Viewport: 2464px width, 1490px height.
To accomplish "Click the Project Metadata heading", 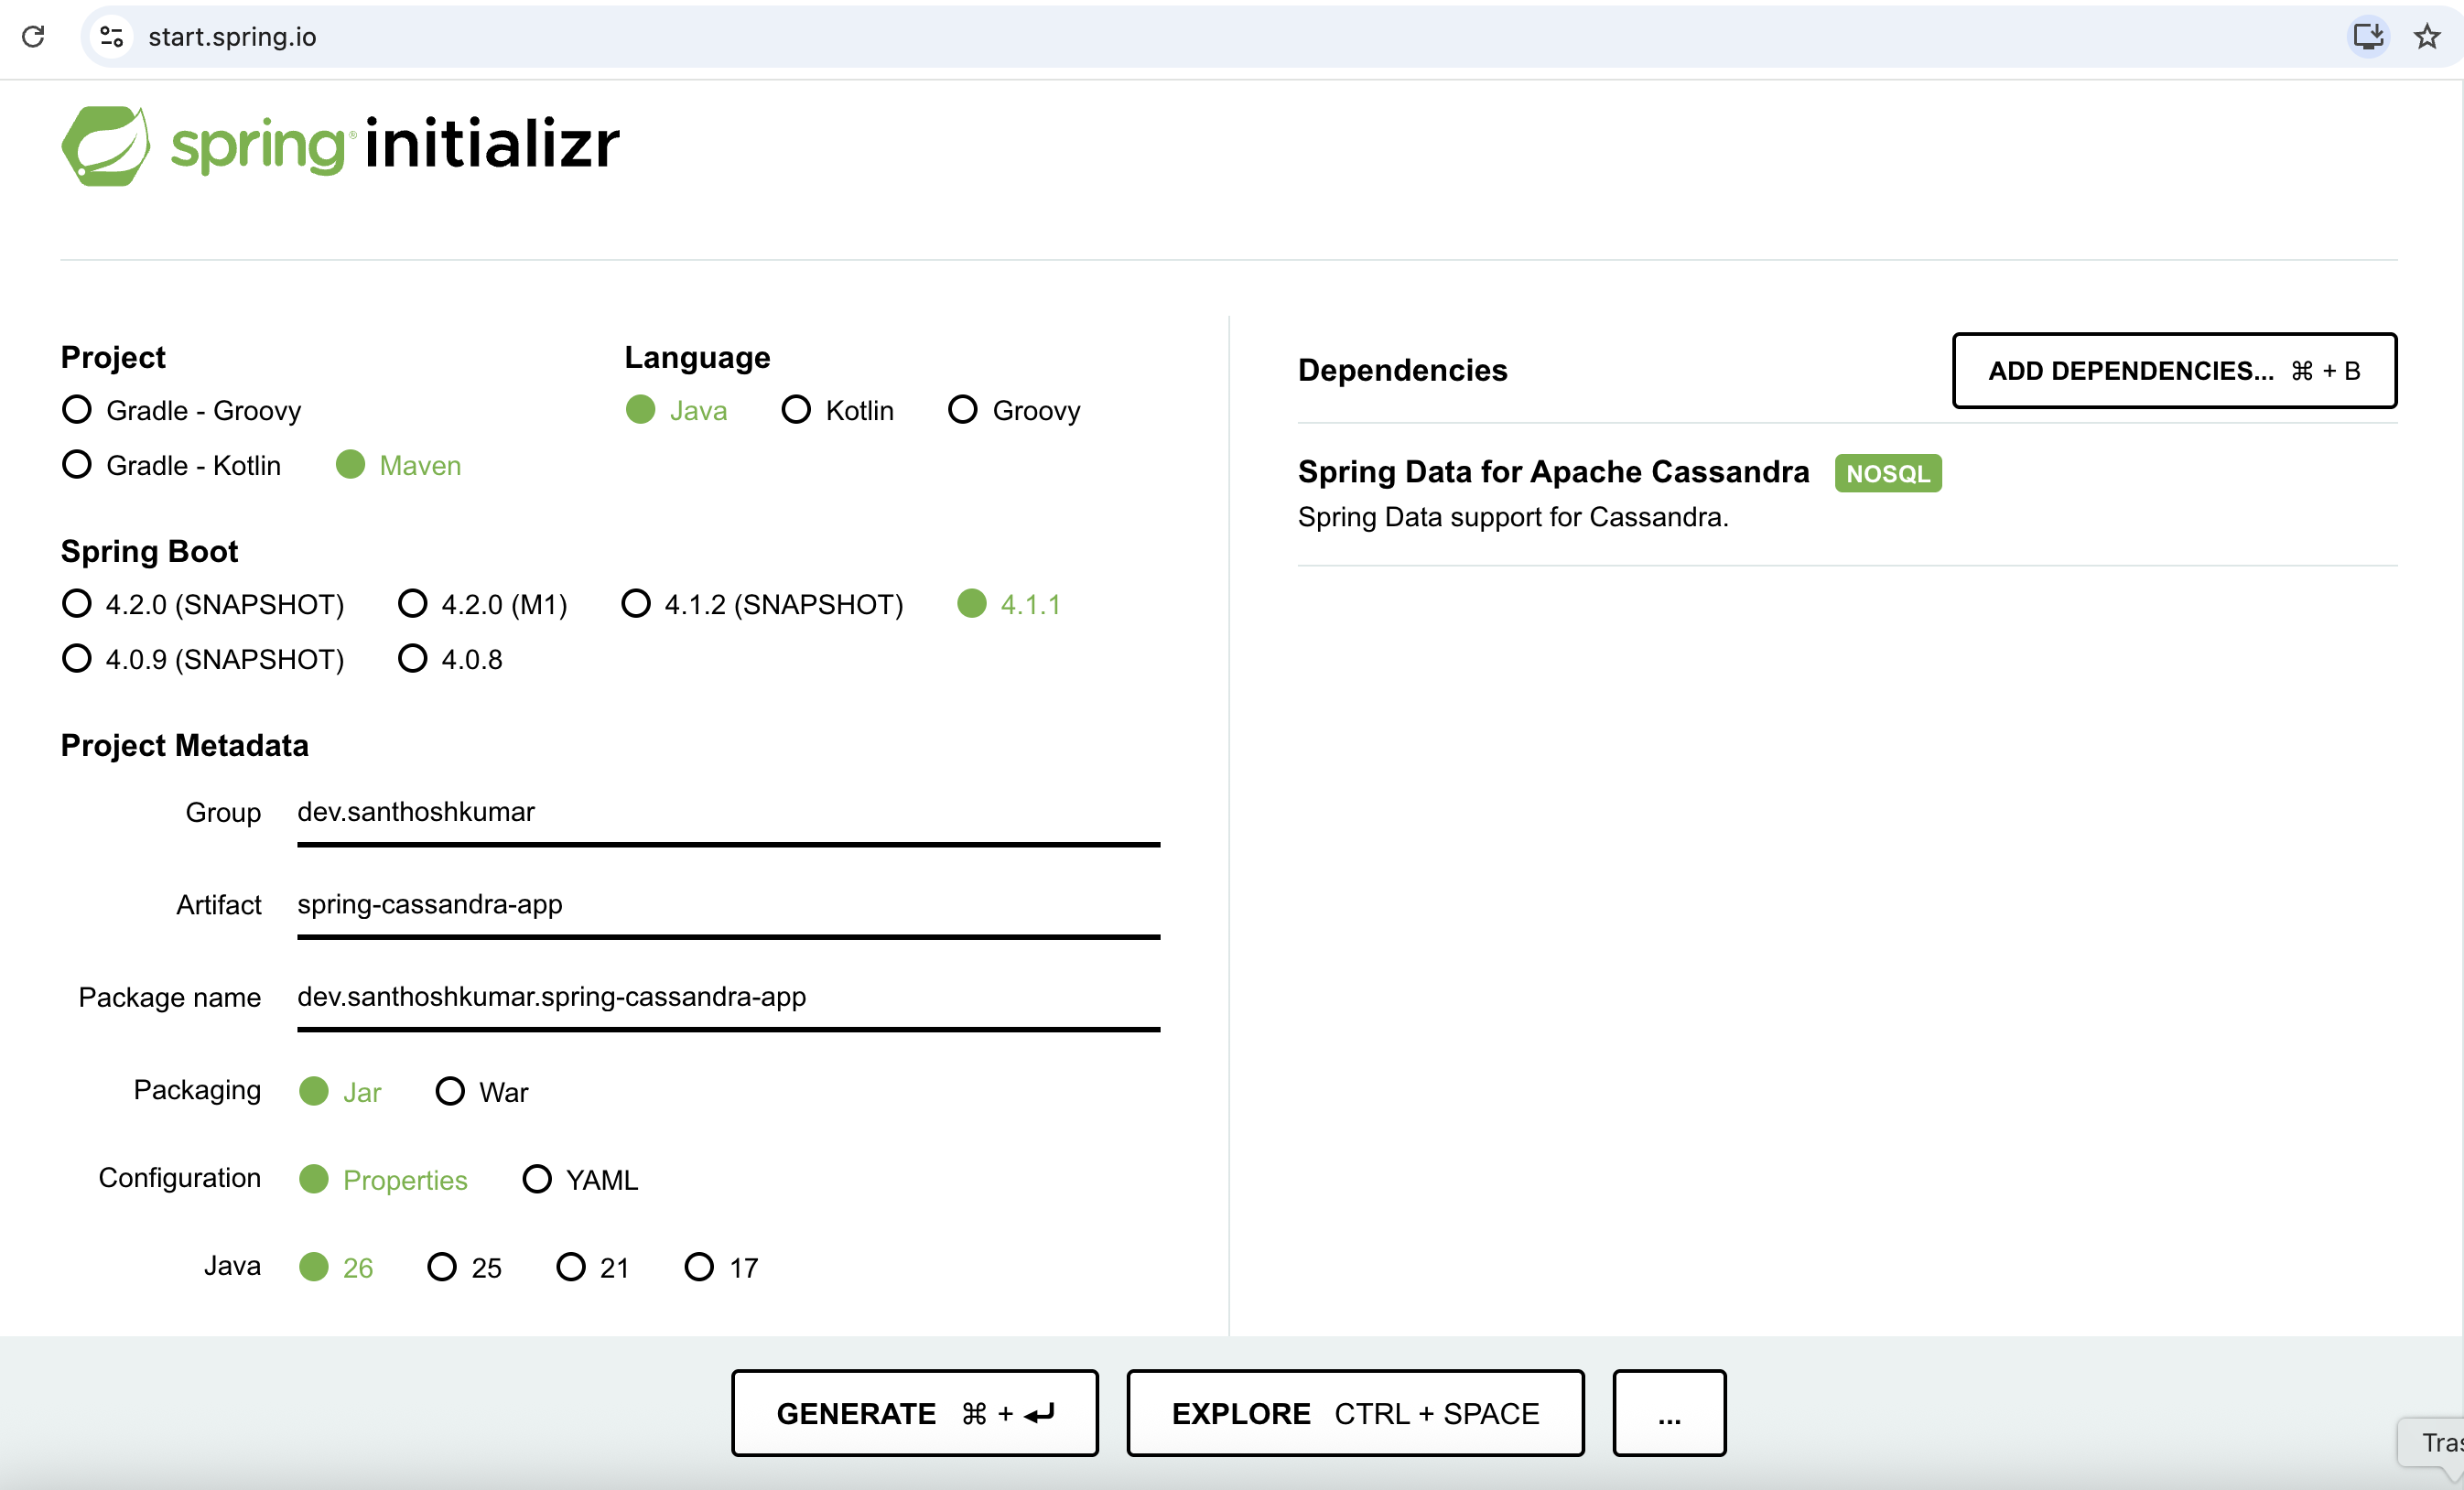I will [x=185, y=746].
